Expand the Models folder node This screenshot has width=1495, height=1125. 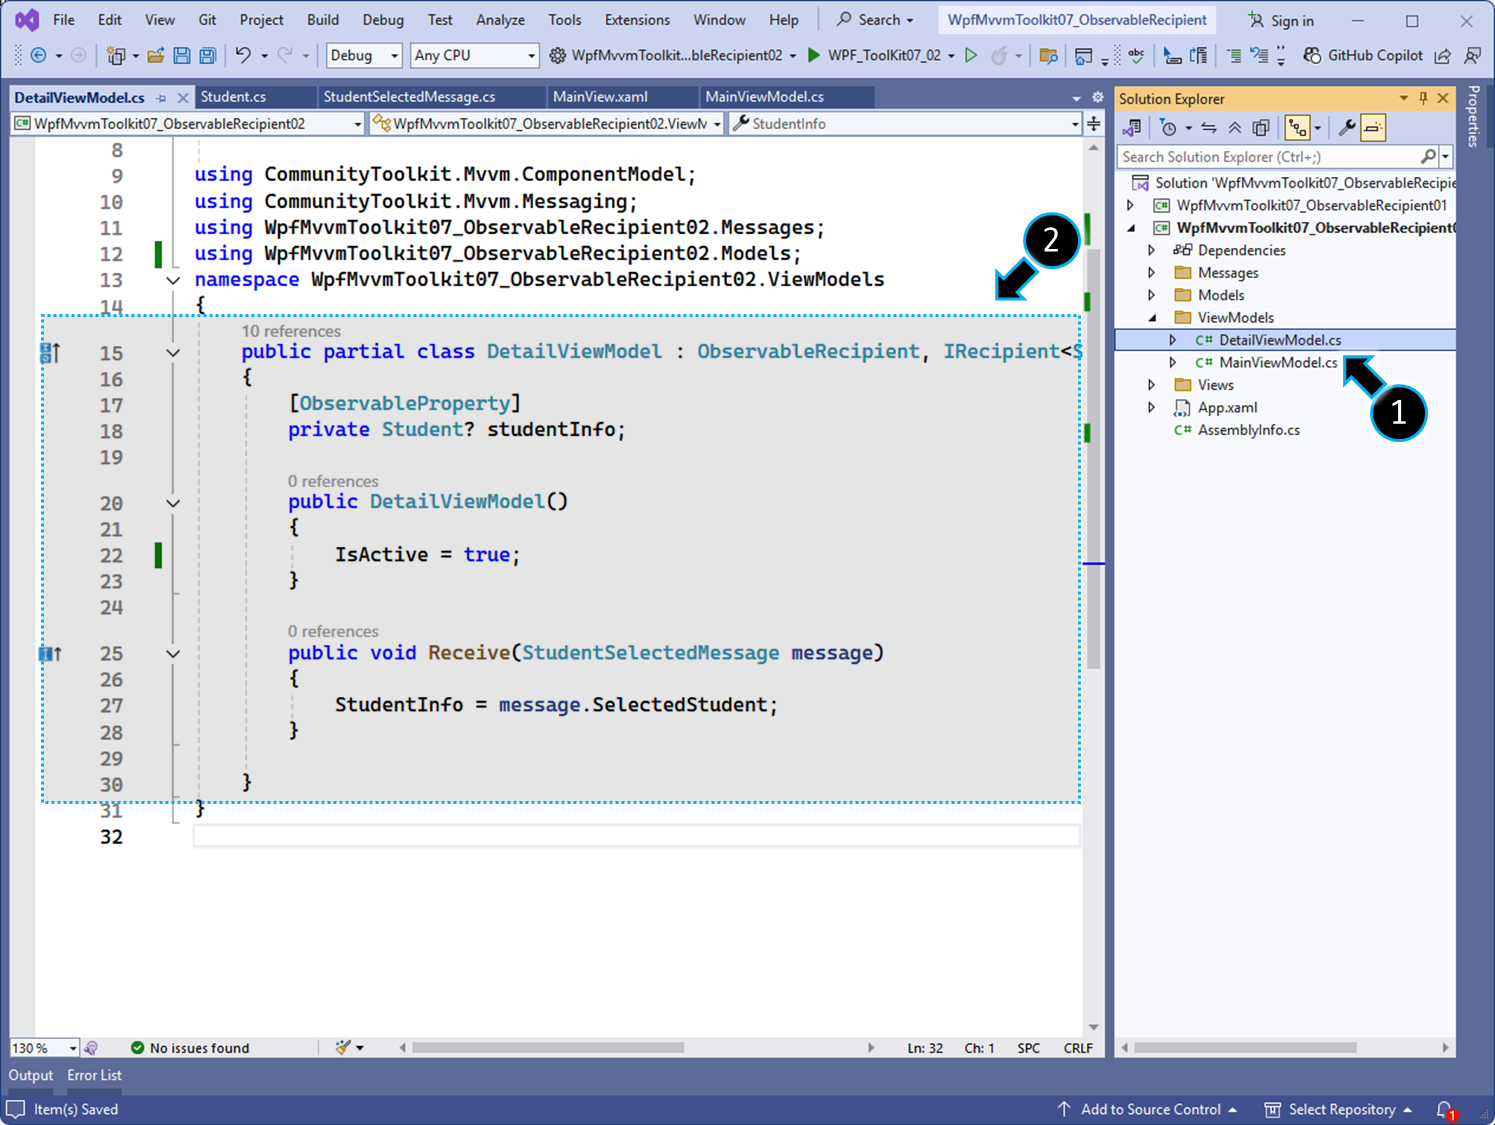pyautogui.click(x=1151, y=295)
